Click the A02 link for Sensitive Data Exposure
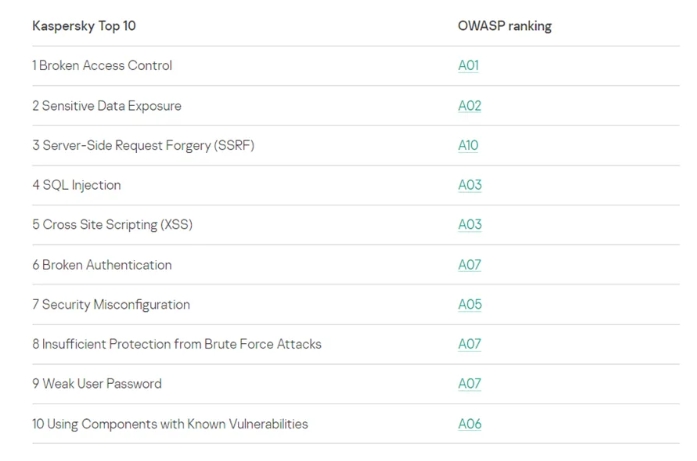 (x=469, y=106)
